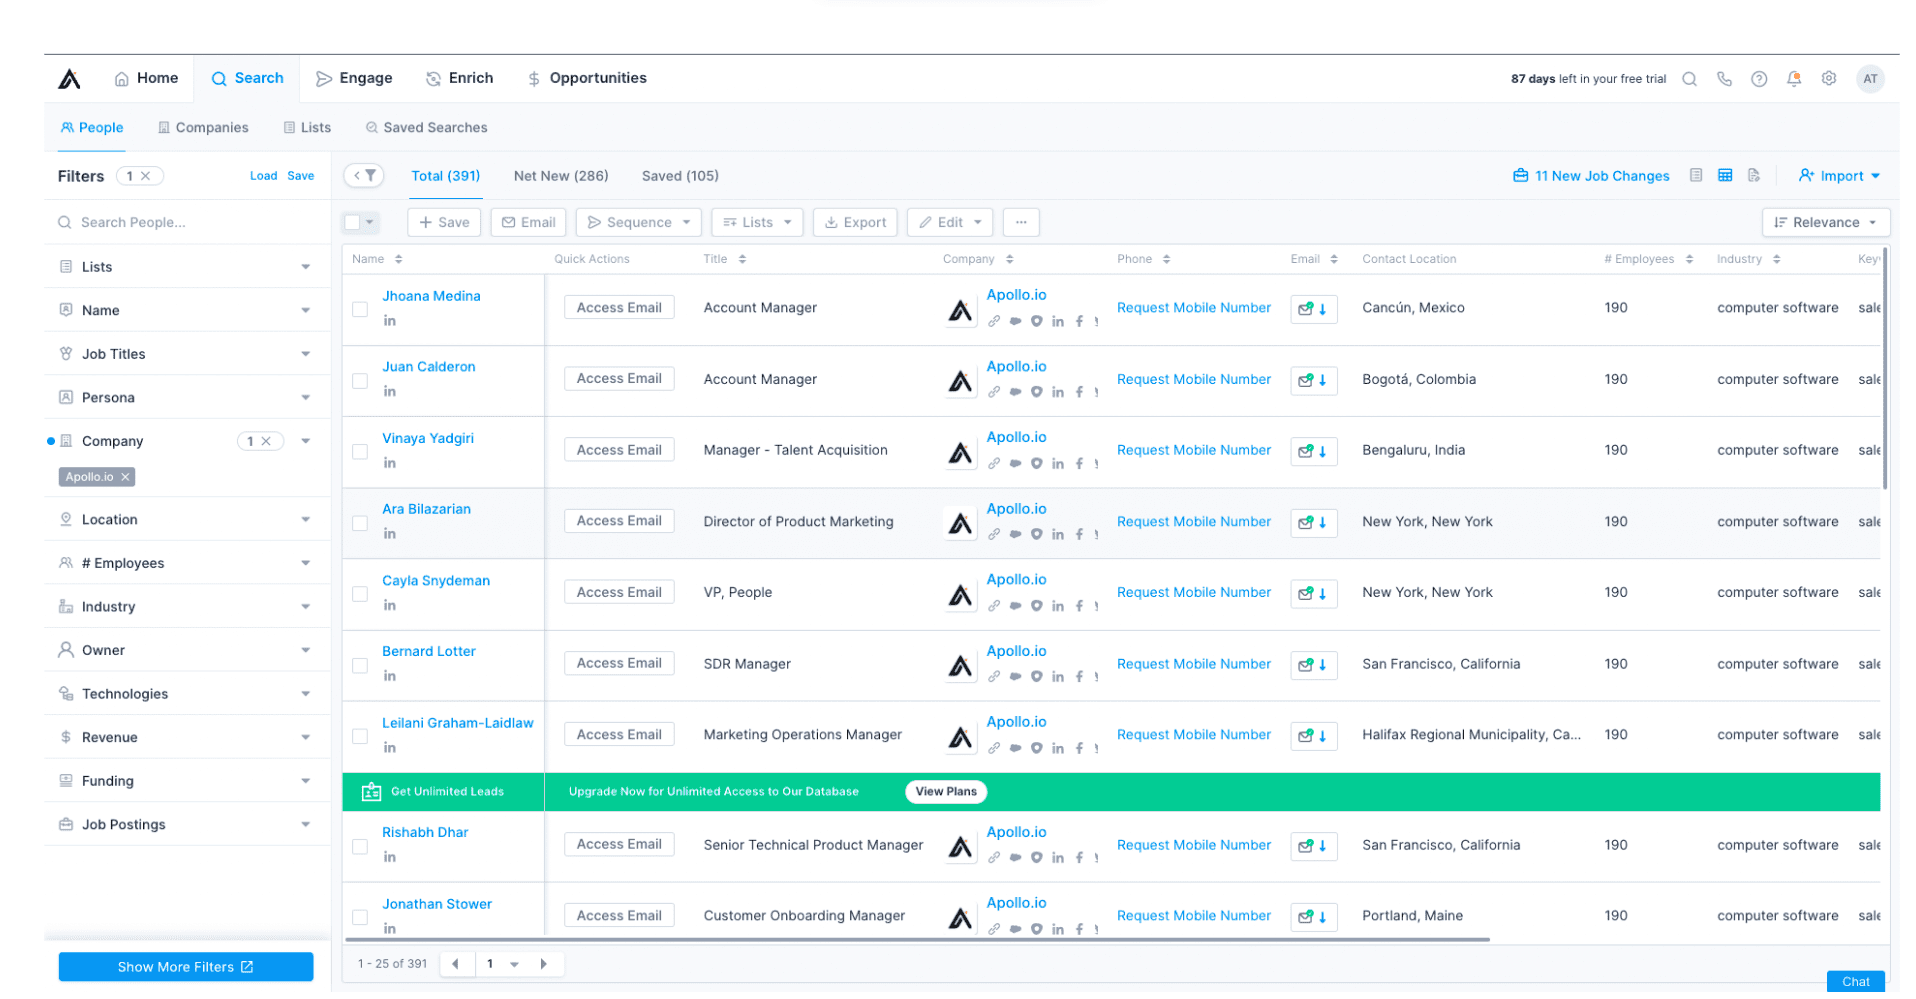Open the Engage tab
The image size is (1916, 999).
[354, 78]
